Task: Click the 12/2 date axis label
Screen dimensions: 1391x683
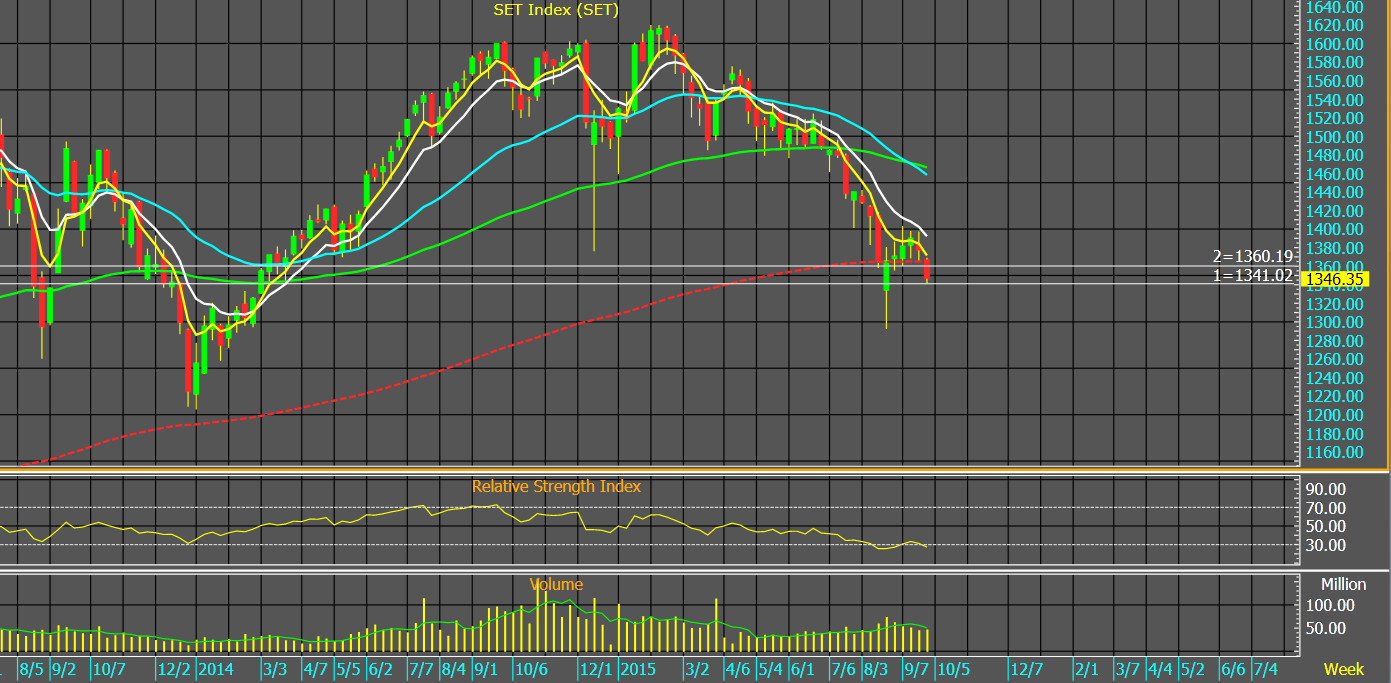Action: 174,668
